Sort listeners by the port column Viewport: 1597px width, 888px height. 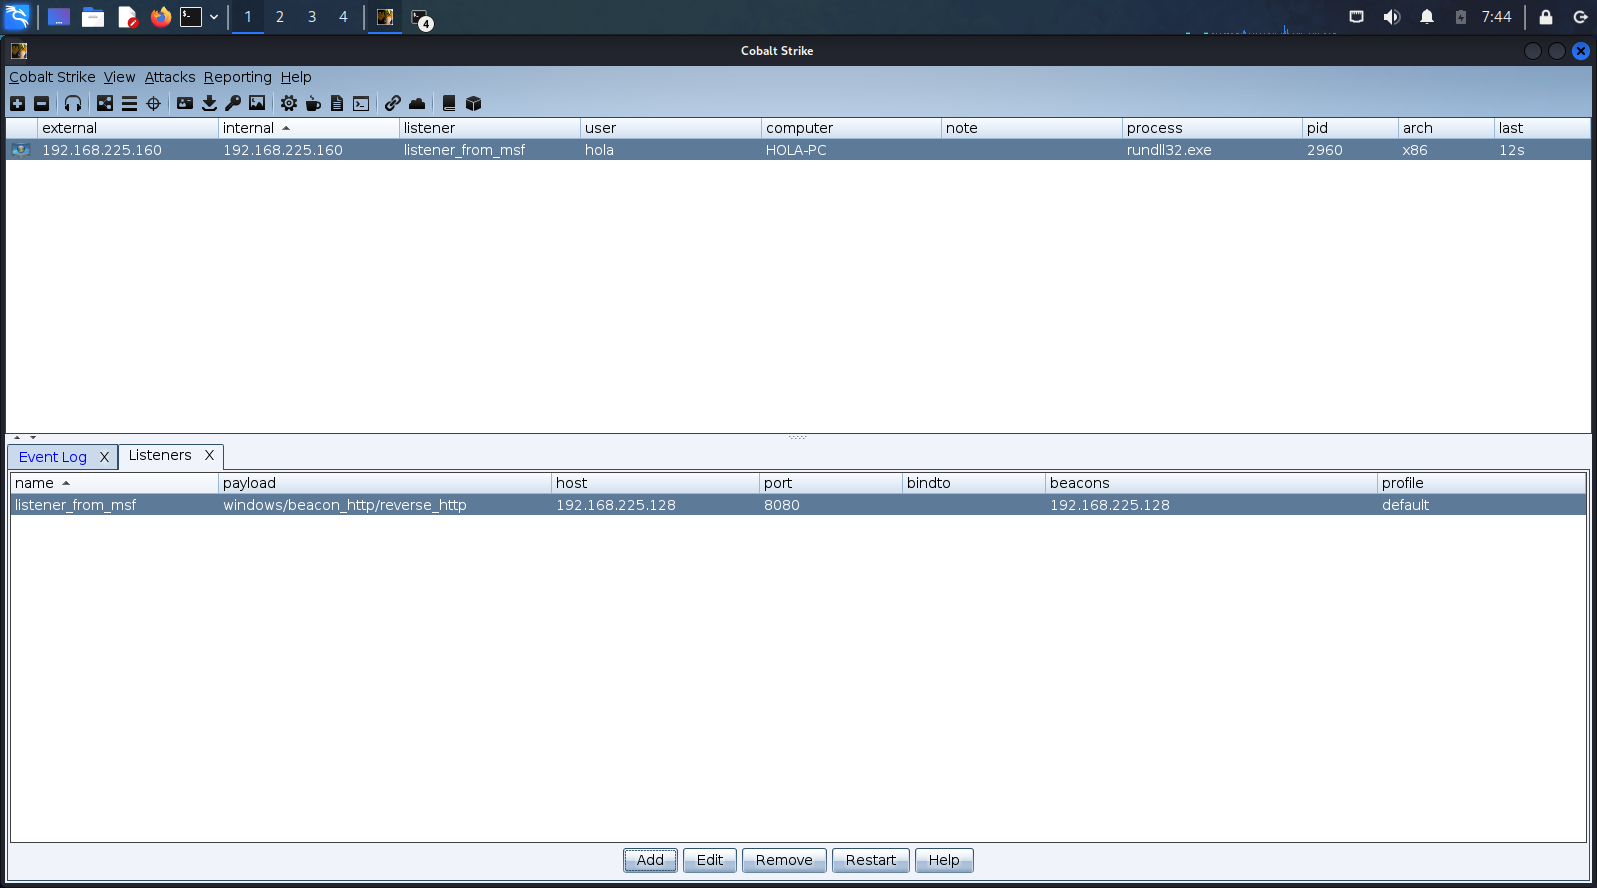tap(831, 483)
